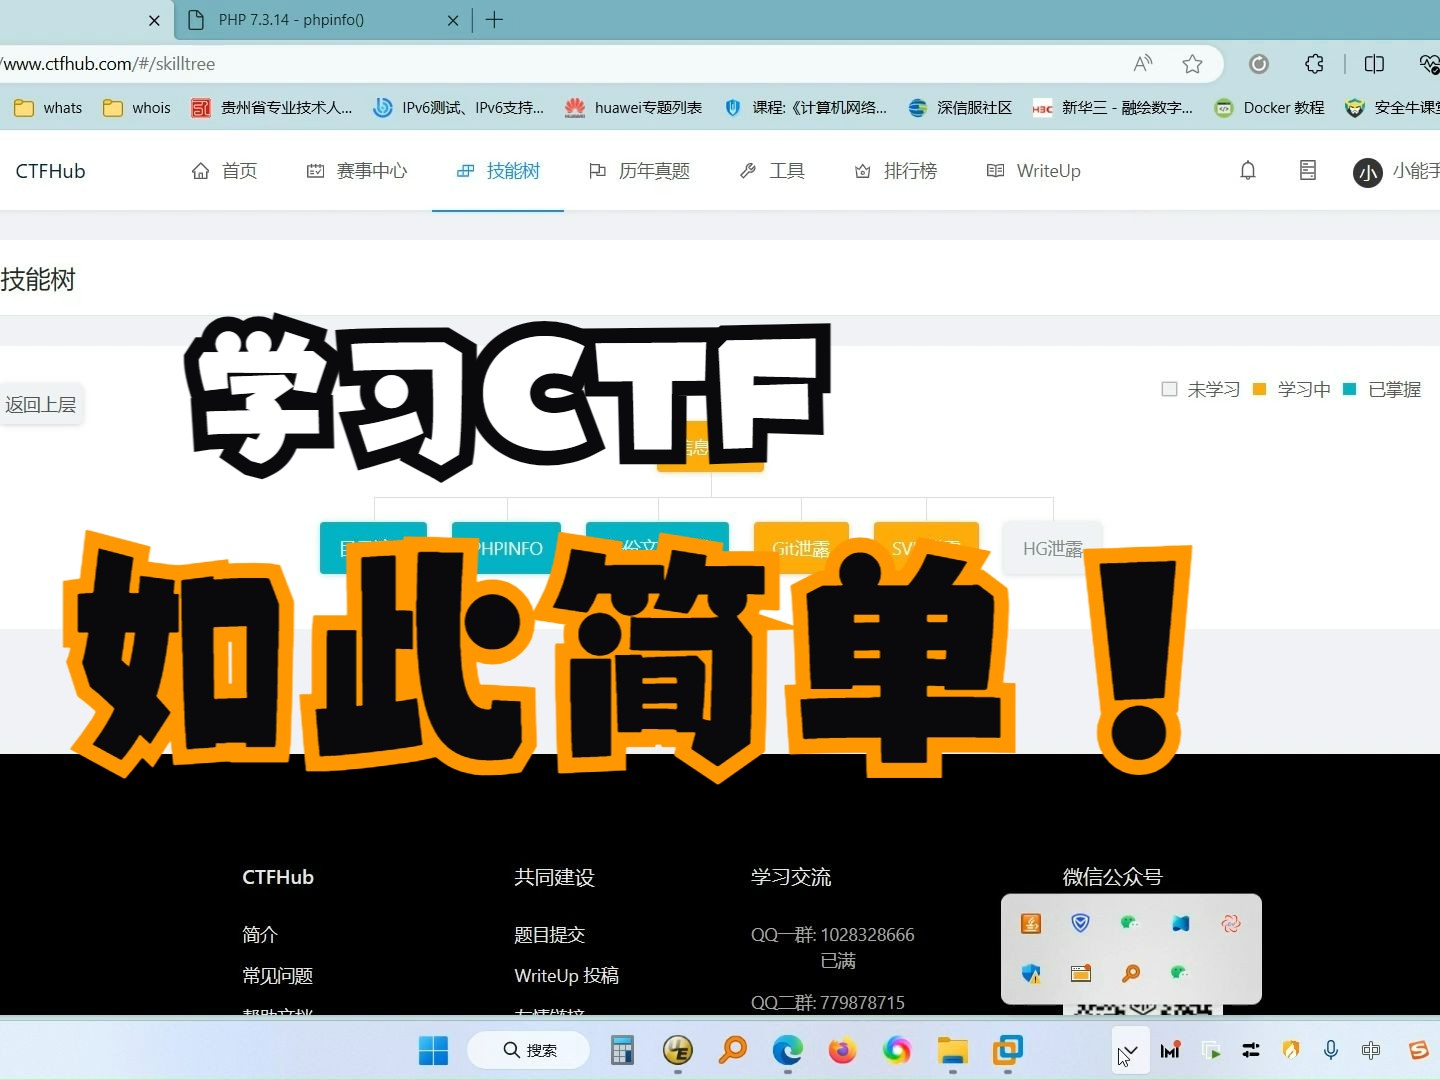
Task: Open File Explorer from the taskbar
Action: pos(953,1051)
